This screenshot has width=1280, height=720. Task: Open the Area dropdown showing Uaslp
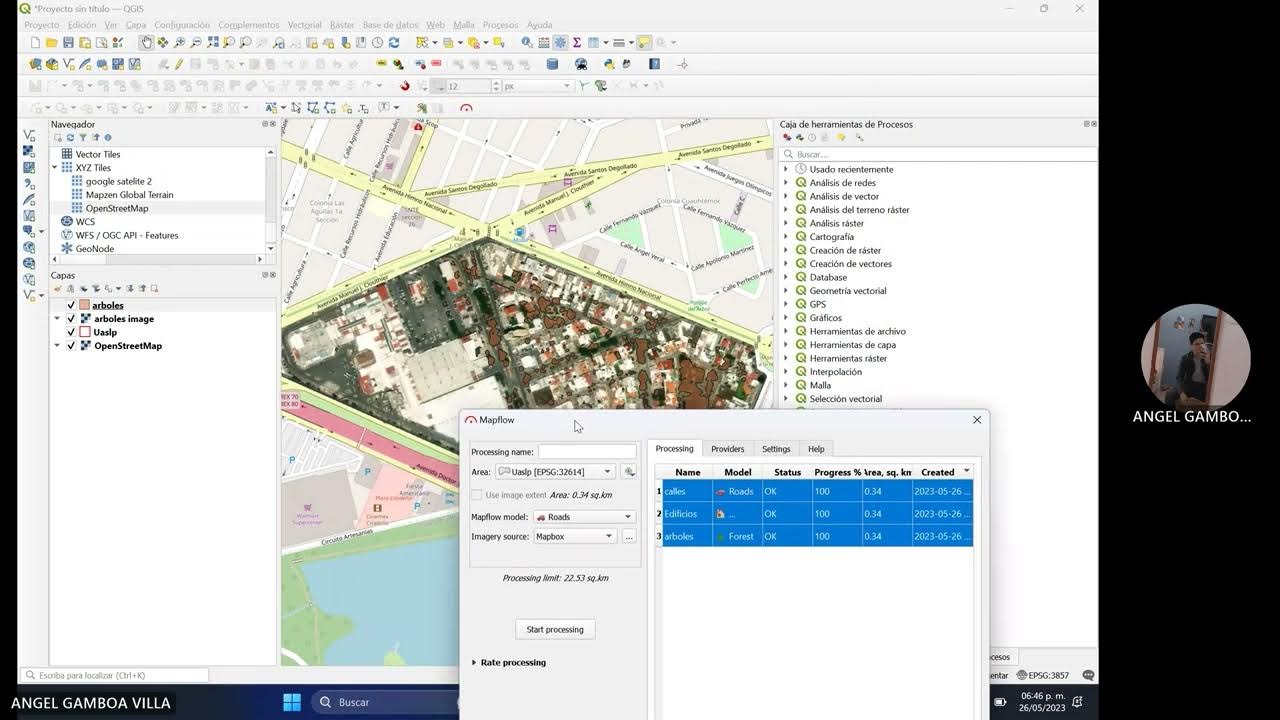556,472
